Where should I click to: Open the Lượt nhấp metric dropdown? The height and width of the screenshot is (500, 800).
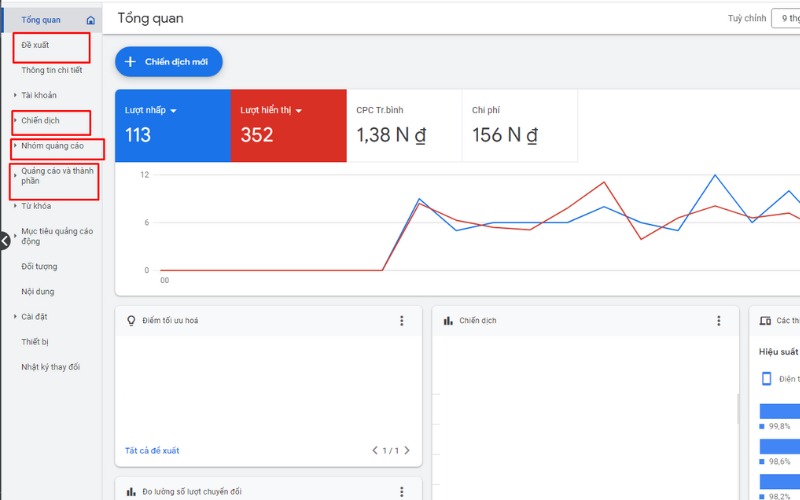coord(173,110)
